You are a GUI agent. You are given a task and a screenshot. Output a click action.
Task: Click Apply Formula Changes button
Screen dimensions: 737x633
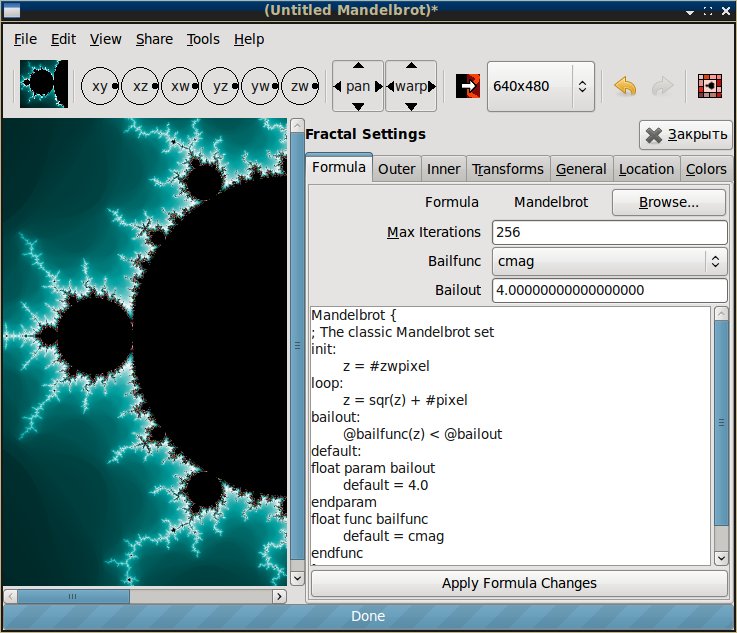click(x=519, y=583)
